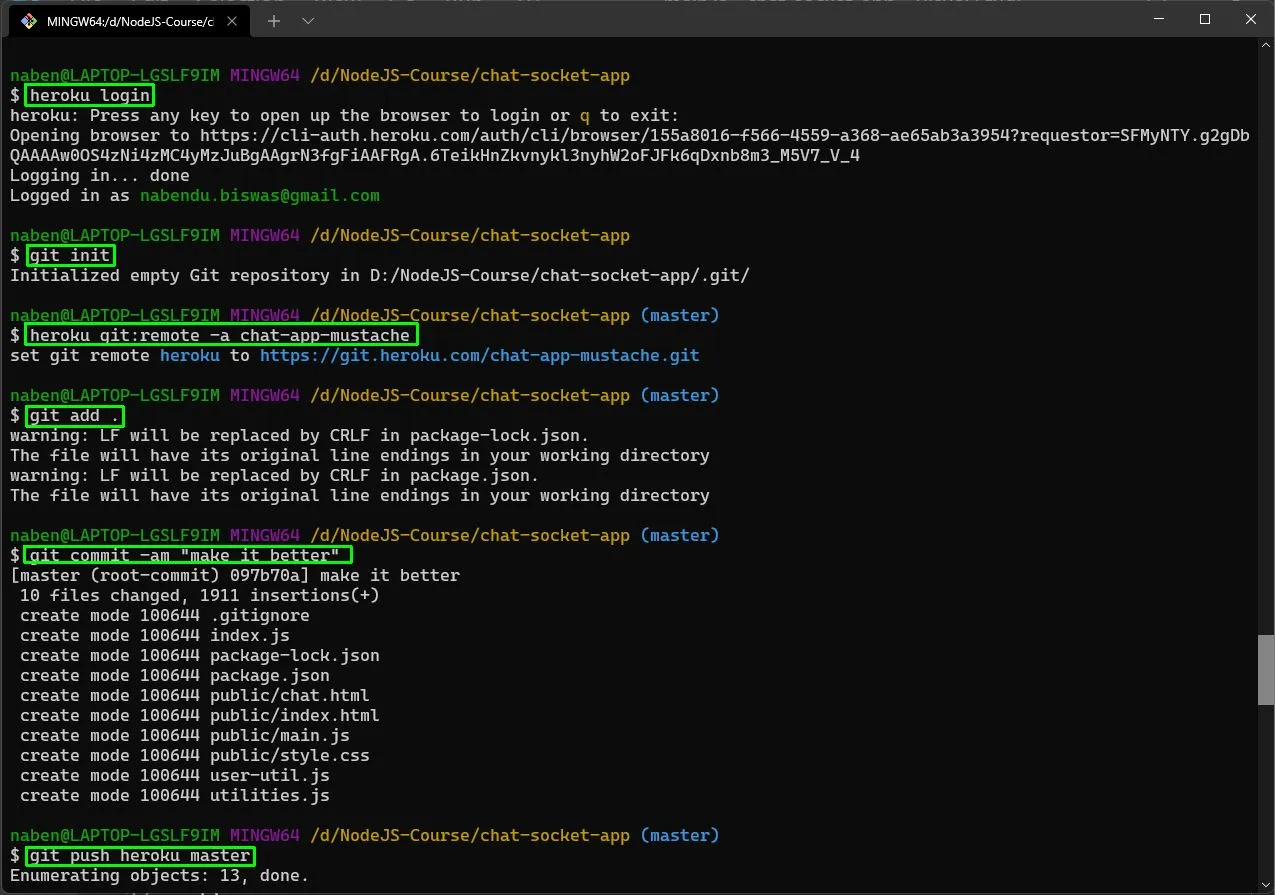1275x895 pixels.
Task: Click the vertical scrollbar thumb
Action: pyautogui.click(x=1266, y=672)
